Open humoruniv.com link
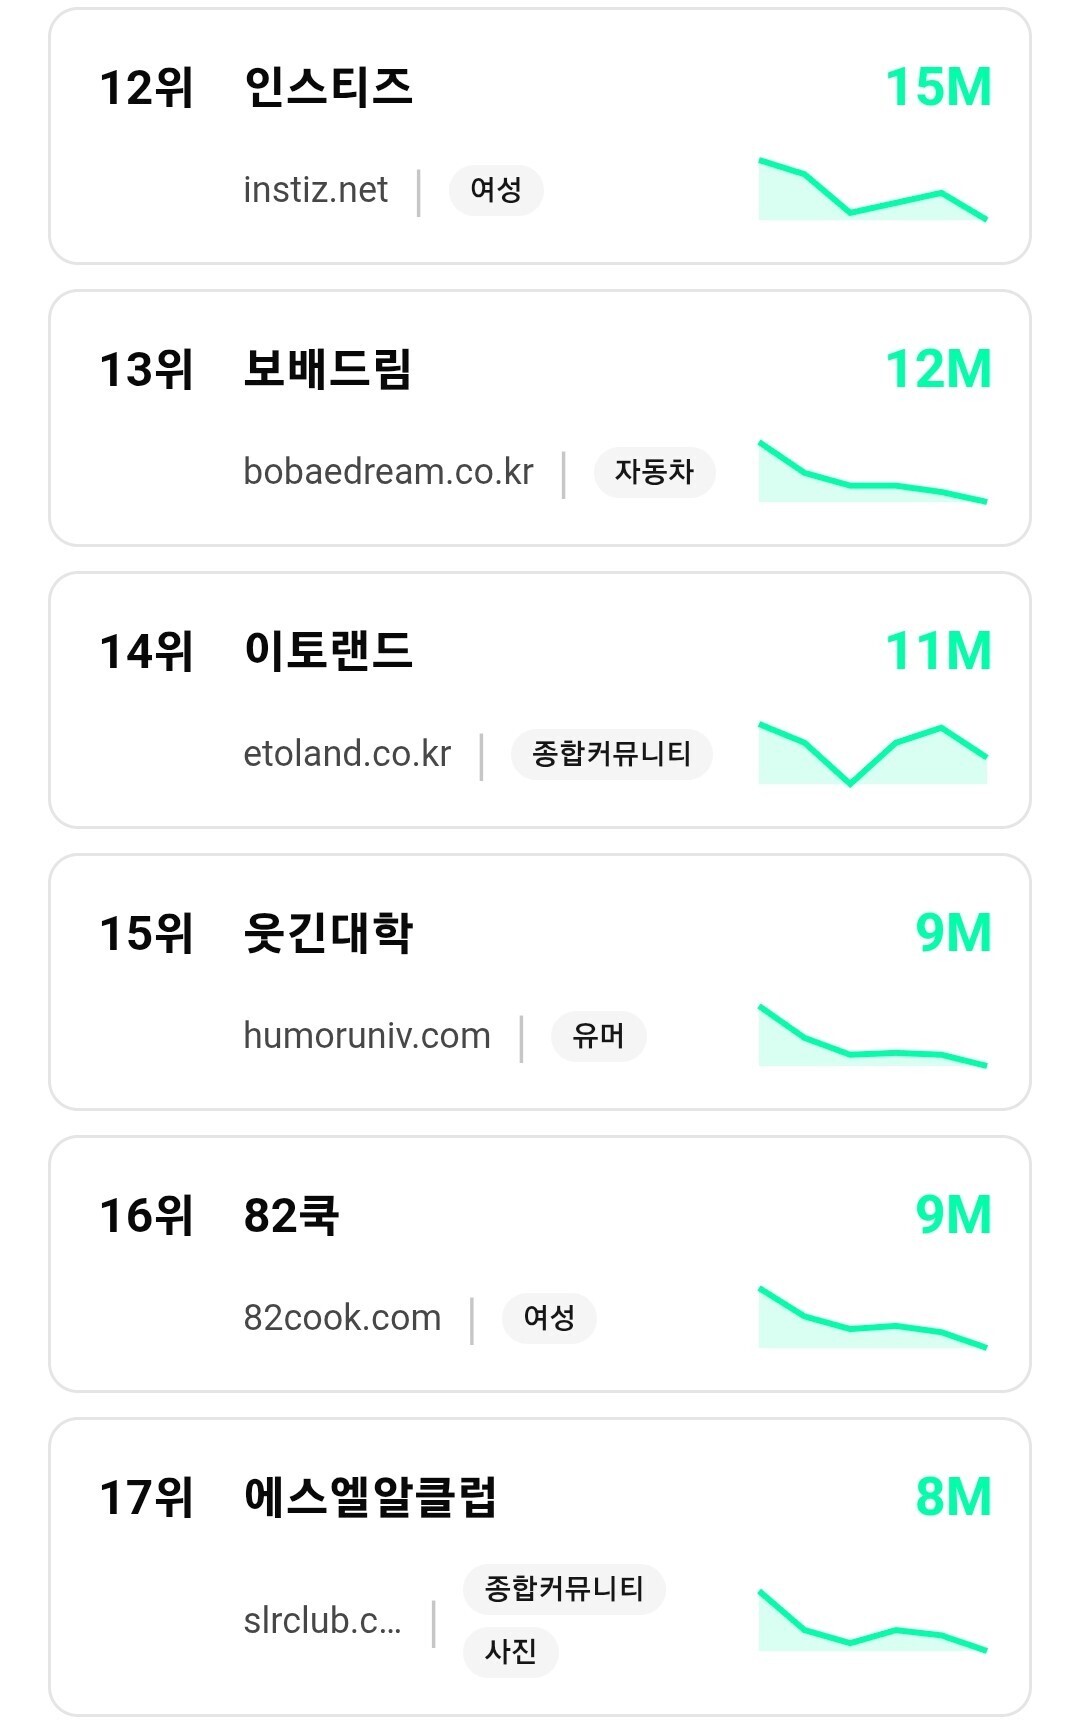This screenshot has height=1720, width=1080. pos(366,1036)
